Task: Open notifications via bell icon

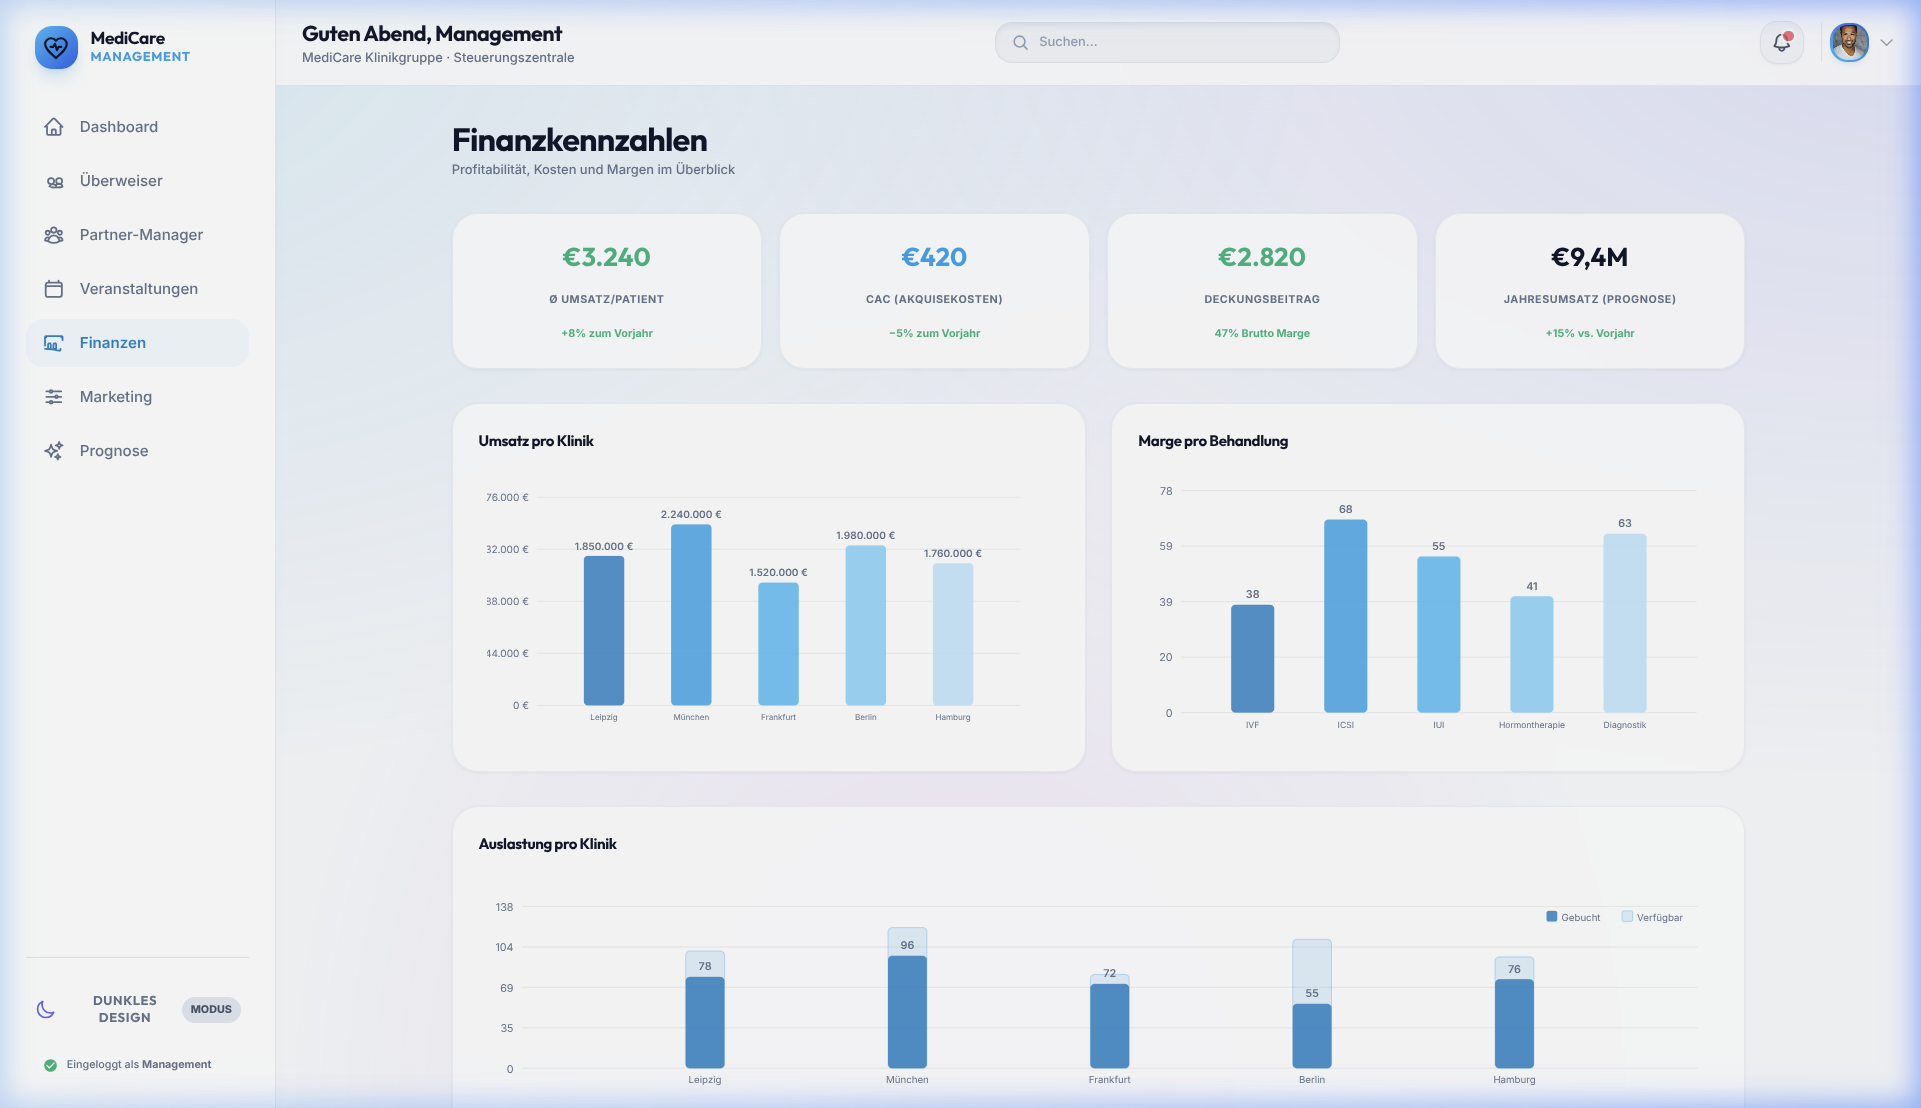Action: click(x=1782, y=43)
